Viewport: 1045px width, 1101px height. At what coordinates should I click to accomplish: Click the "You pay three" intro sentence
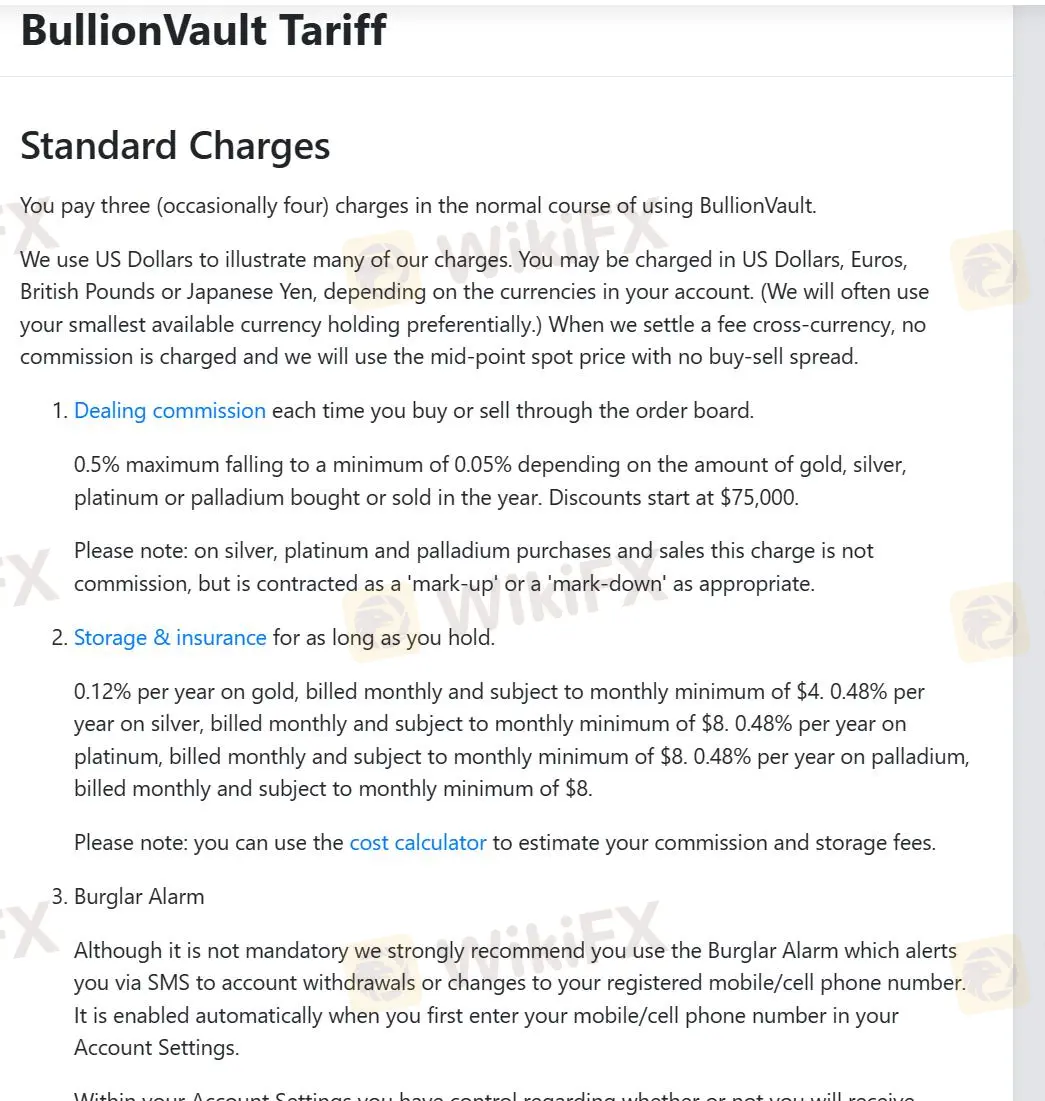click(418, 207)
